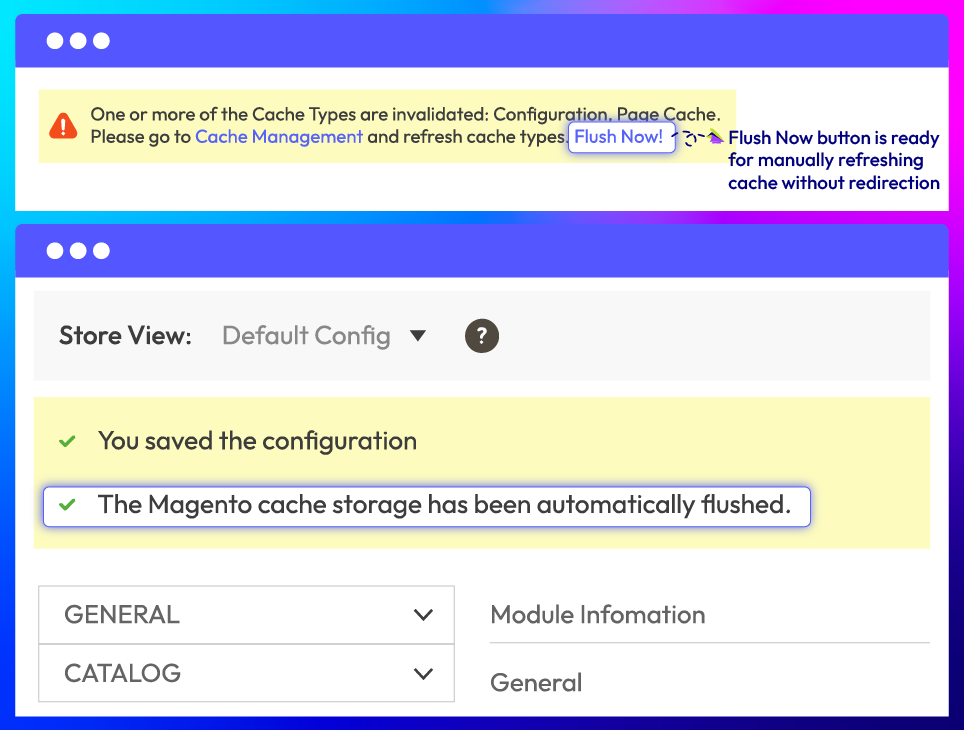The width and height of the screenshot is (964, 730).
Task: Click the "You saved the configuration" message
Action: coord(257,441)
